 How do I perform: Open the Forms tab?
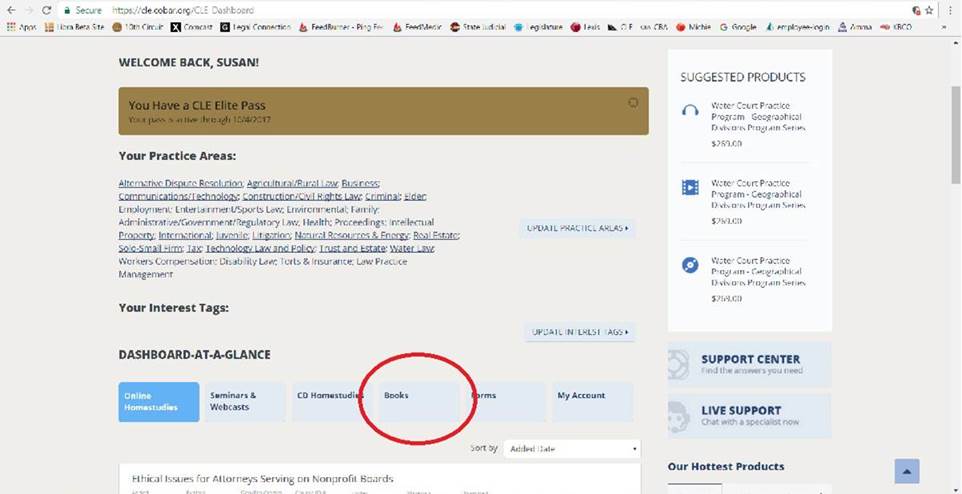coord(506,402)
